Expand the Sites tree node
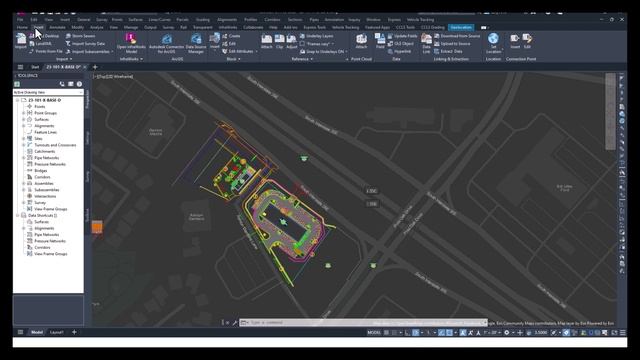The height and width of the screenshot is (360, 640). tap(24, 139)
